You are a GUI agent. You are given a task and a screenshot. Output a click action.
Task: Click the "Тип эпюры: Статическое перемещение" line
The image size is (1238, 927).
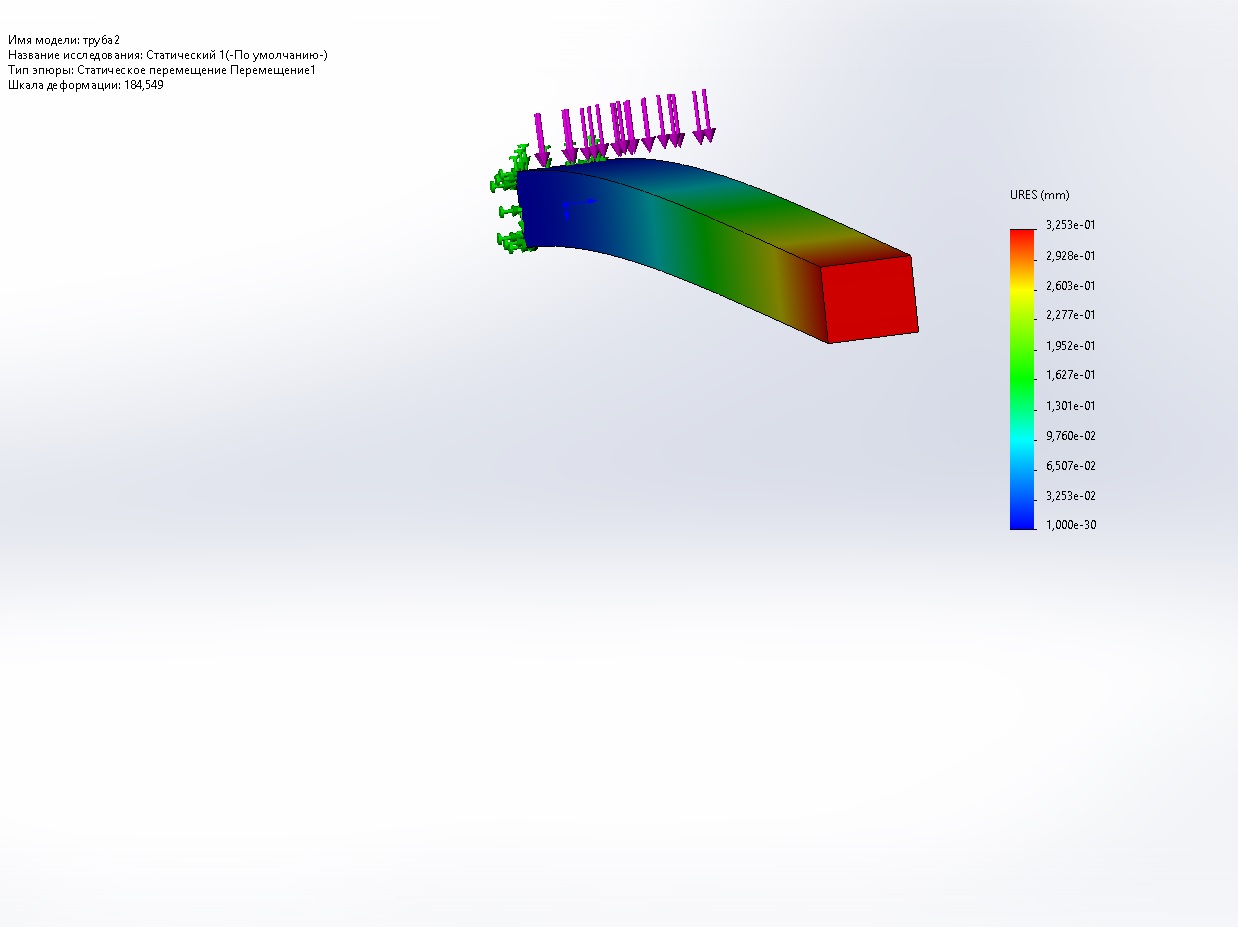point(162,70)
